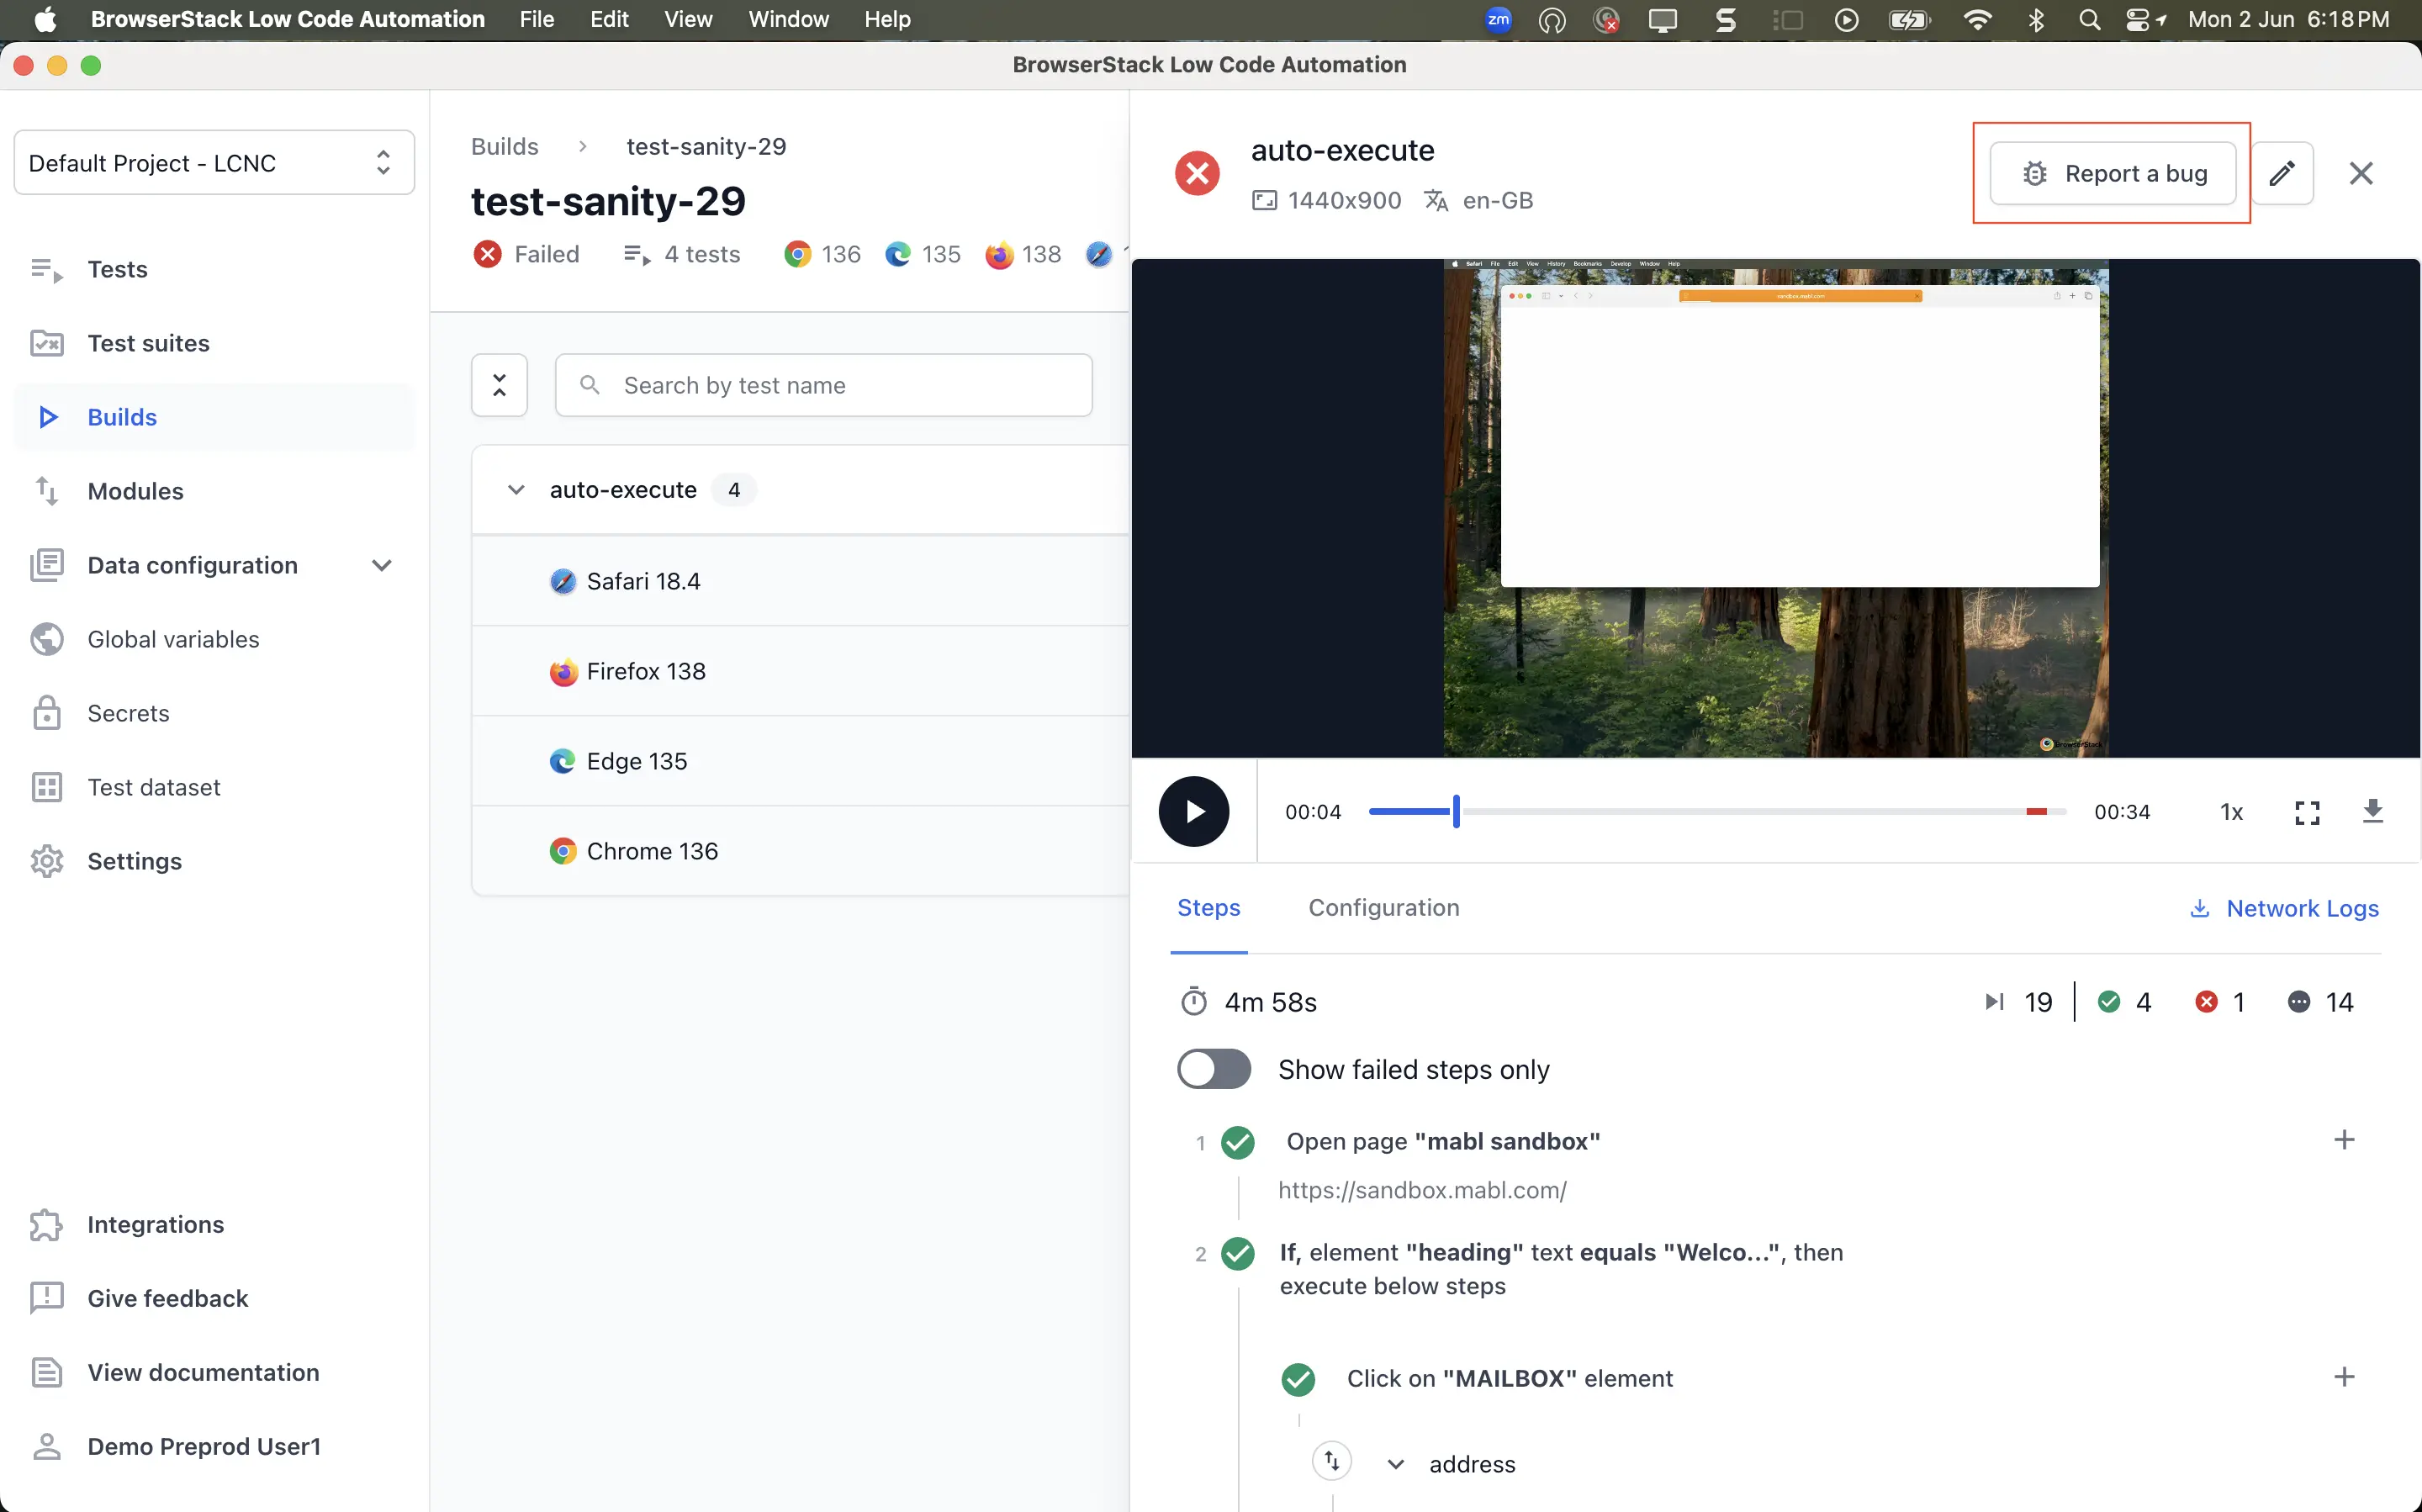Click Report a bug button
The image size is (2422, 1512).
click(2112, 173)
